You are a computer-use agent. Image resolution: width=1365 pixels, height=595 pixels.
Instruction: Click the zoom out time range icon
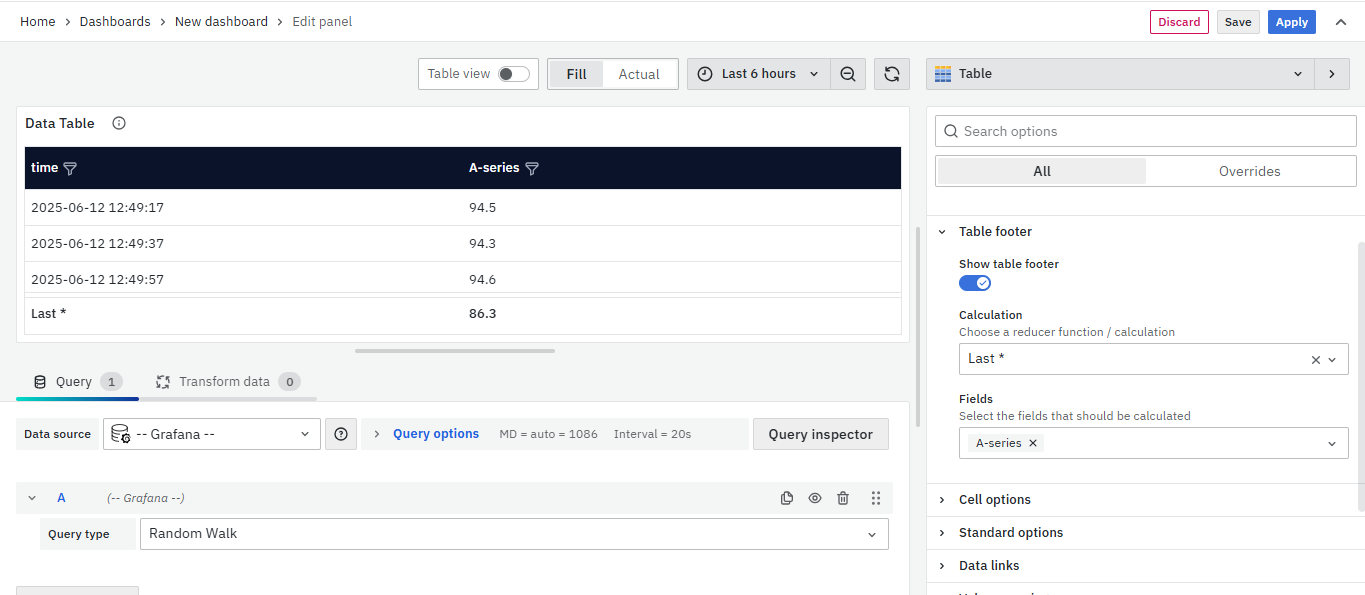[848, 74]
